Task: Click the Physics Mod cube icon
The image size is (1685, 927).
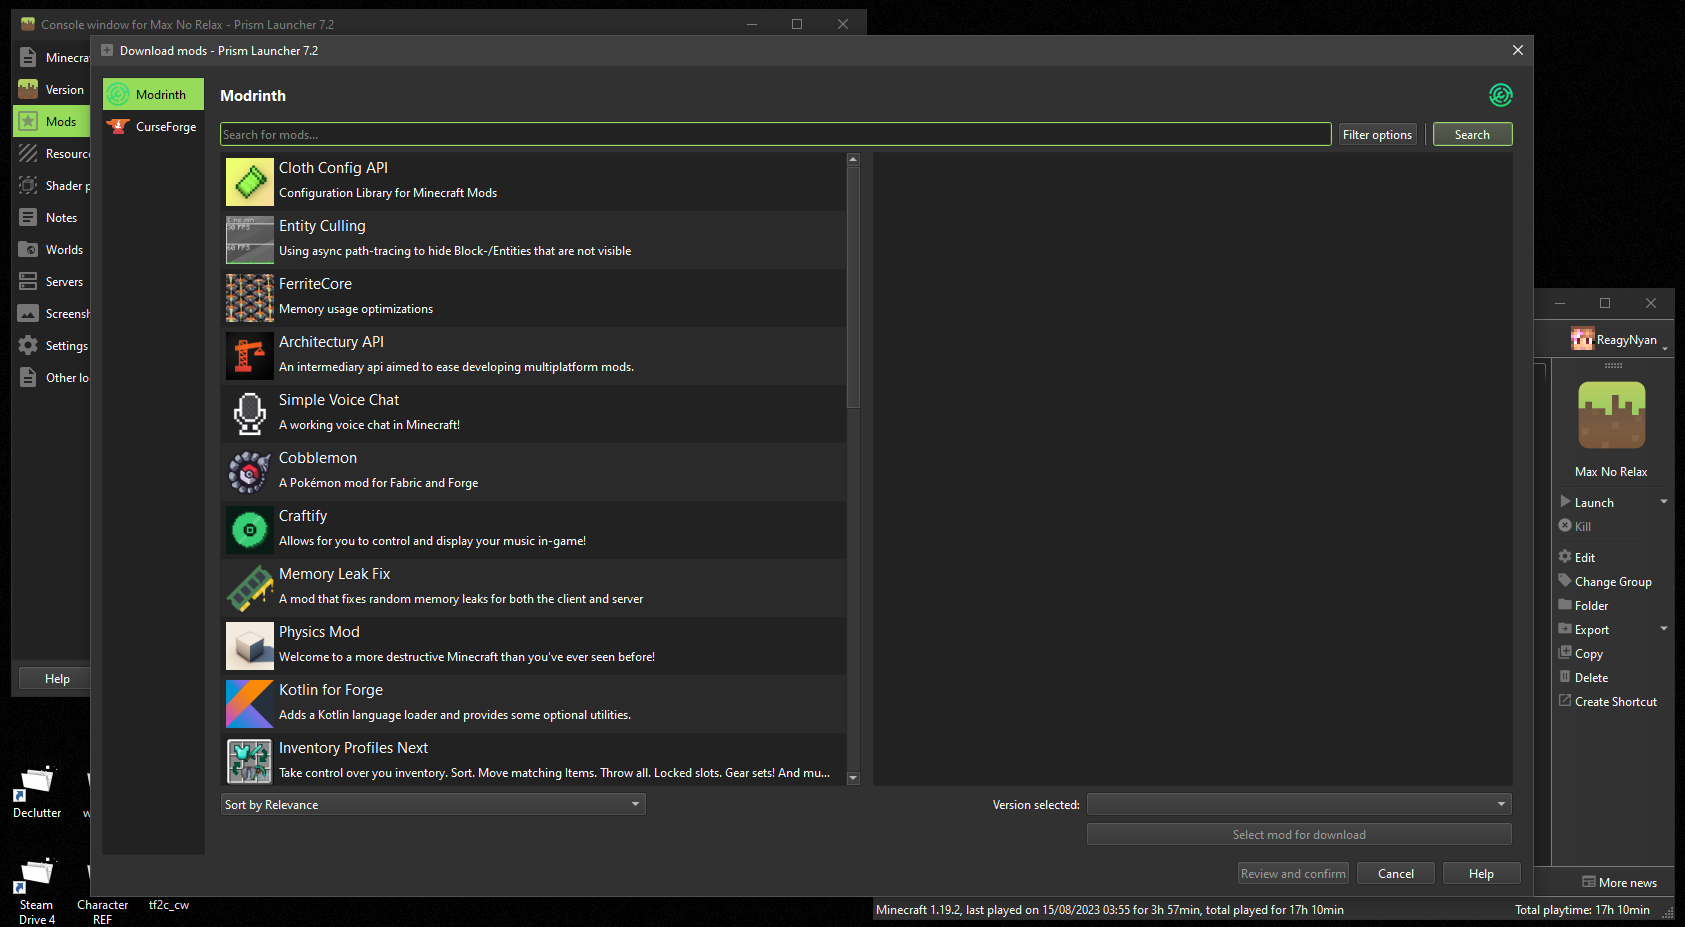Action: tap(250, 646)
